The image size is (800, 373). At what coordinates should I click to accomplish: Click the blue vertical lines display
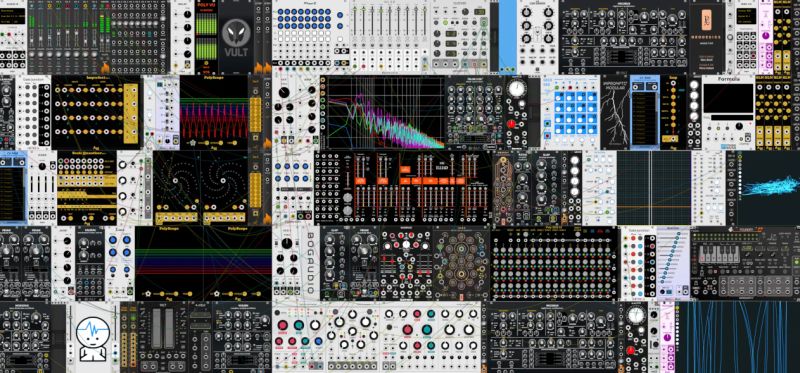pos(738,337)
